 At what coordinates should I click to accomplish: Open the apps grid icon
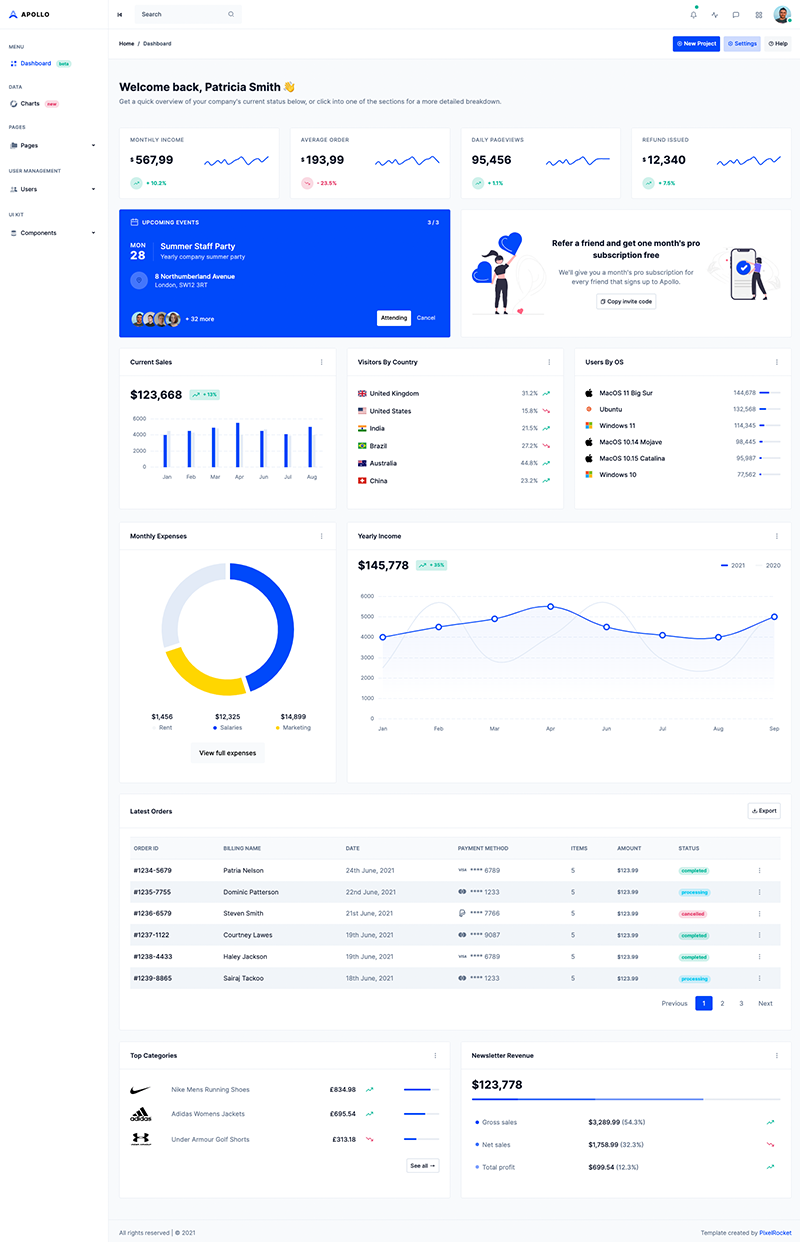[758, 15]
